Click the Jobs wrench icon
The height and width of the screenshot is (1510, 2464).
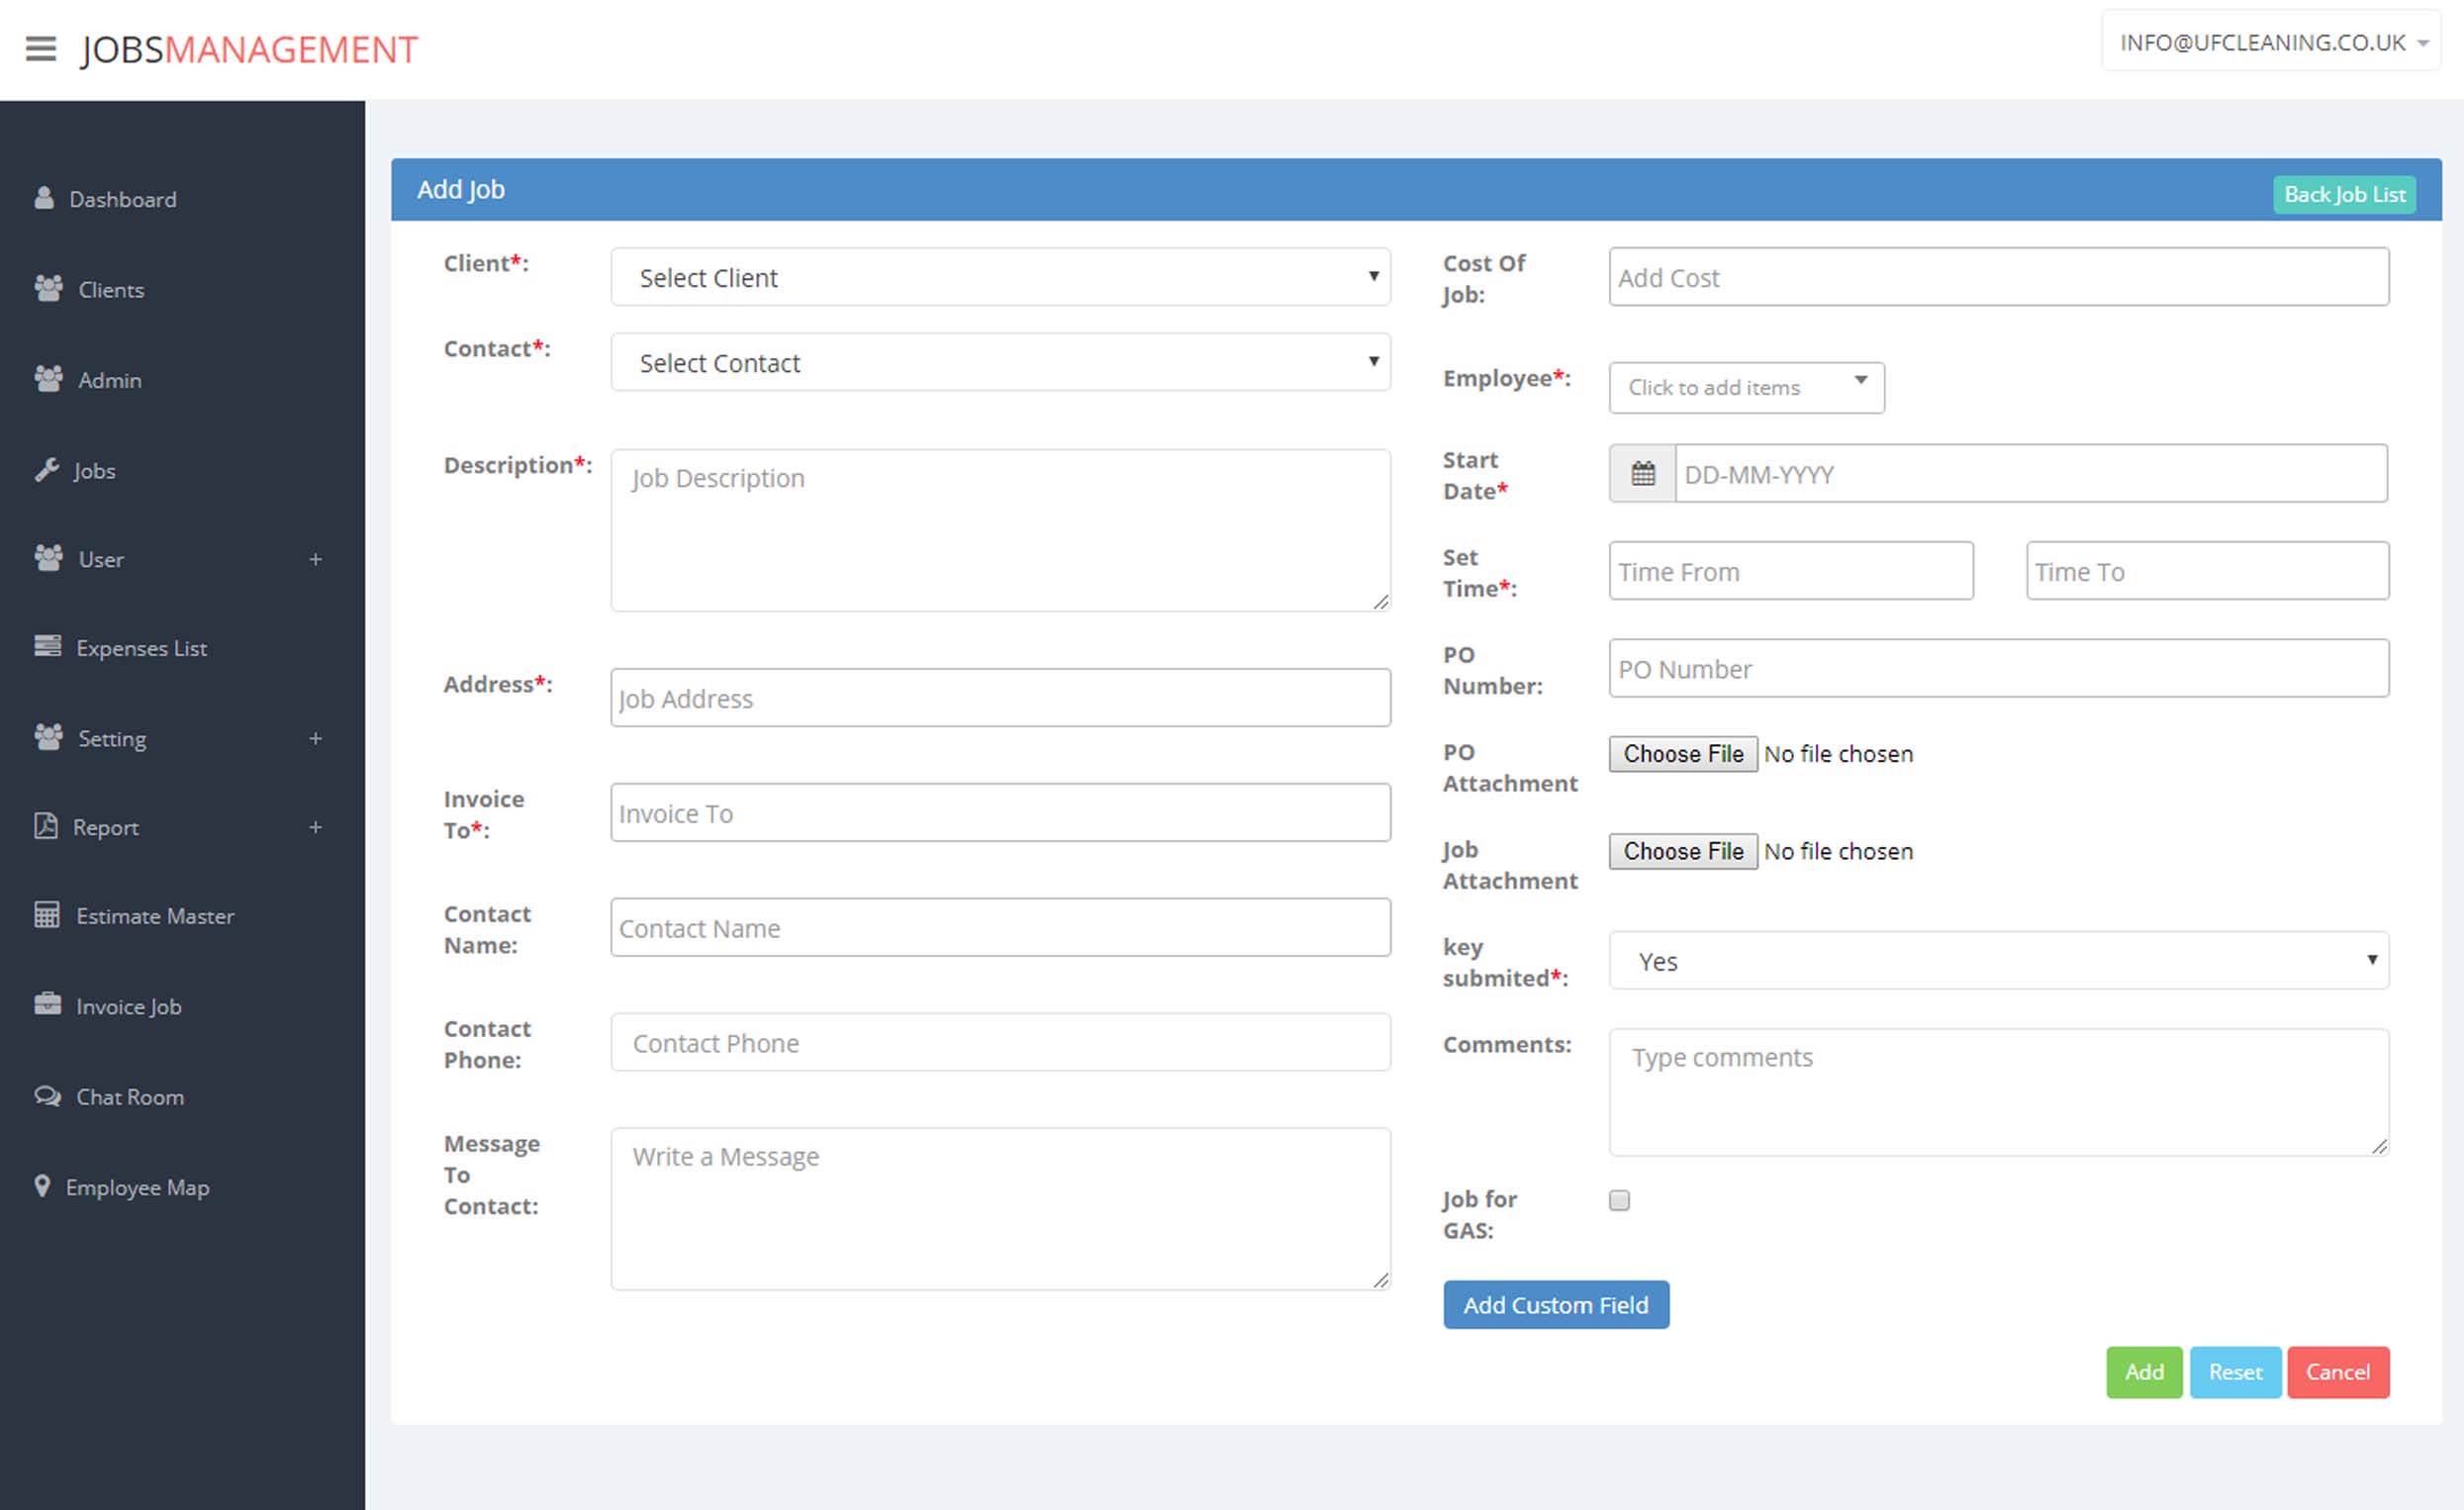pyautogui.click(x=46, y=470)
